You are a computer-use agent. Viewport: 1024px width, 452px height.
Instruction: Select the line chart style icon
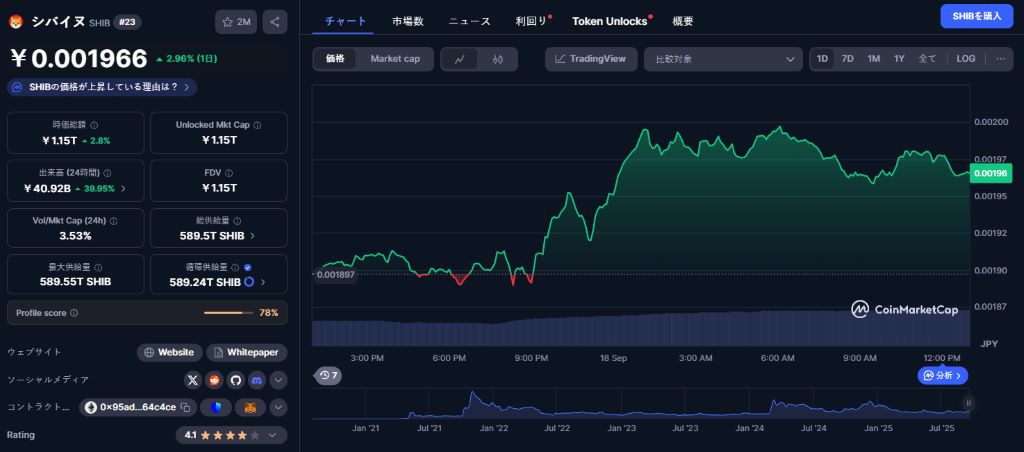460,59
